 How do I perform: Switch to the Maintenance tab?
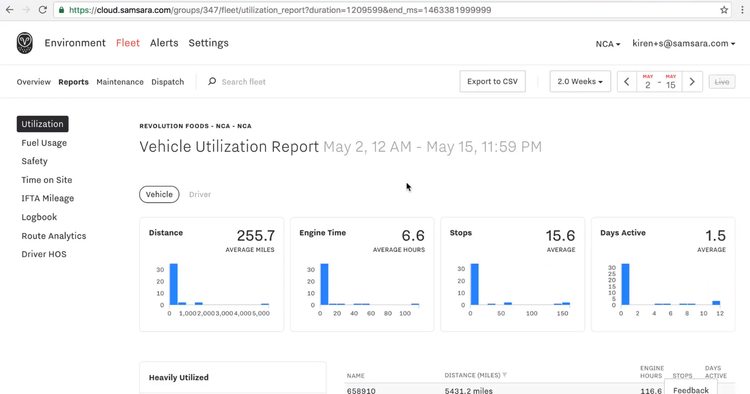point(120,82)
